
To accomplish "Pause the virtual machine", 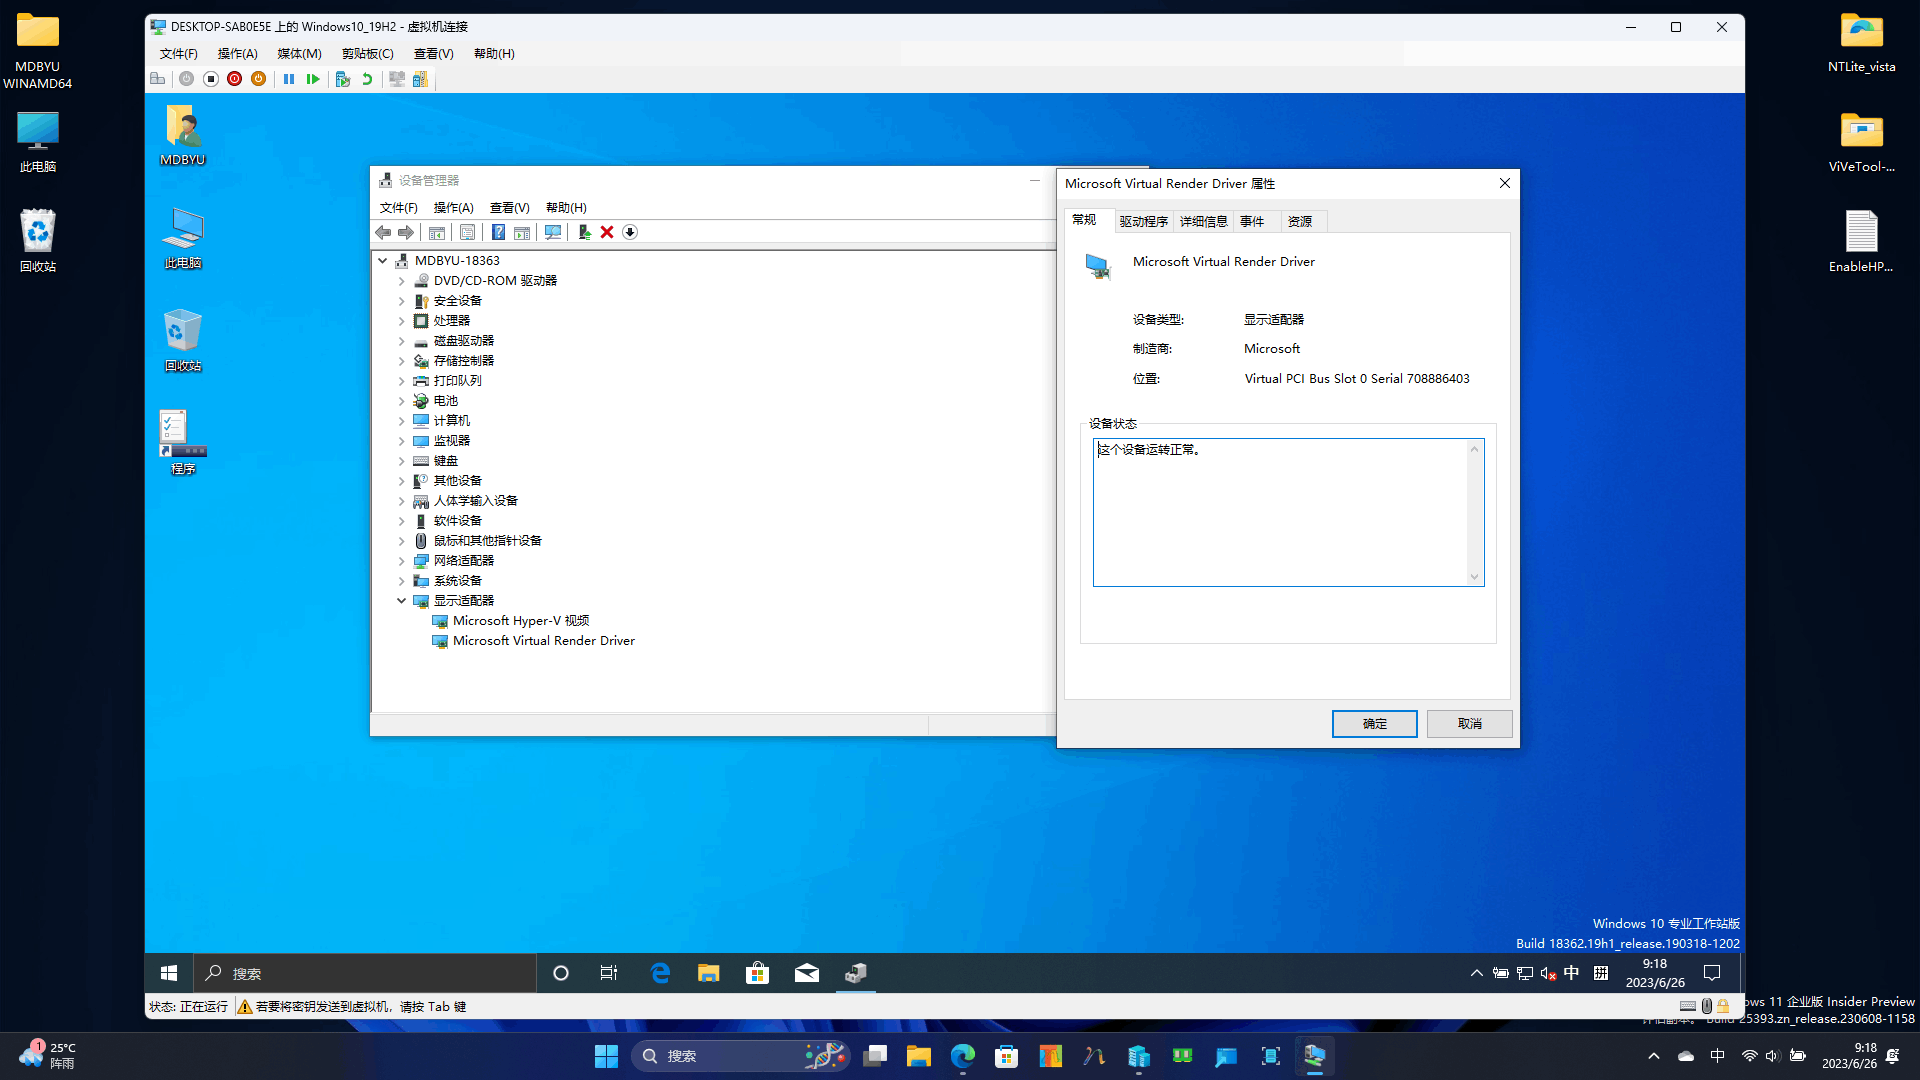I will (289, 79).
